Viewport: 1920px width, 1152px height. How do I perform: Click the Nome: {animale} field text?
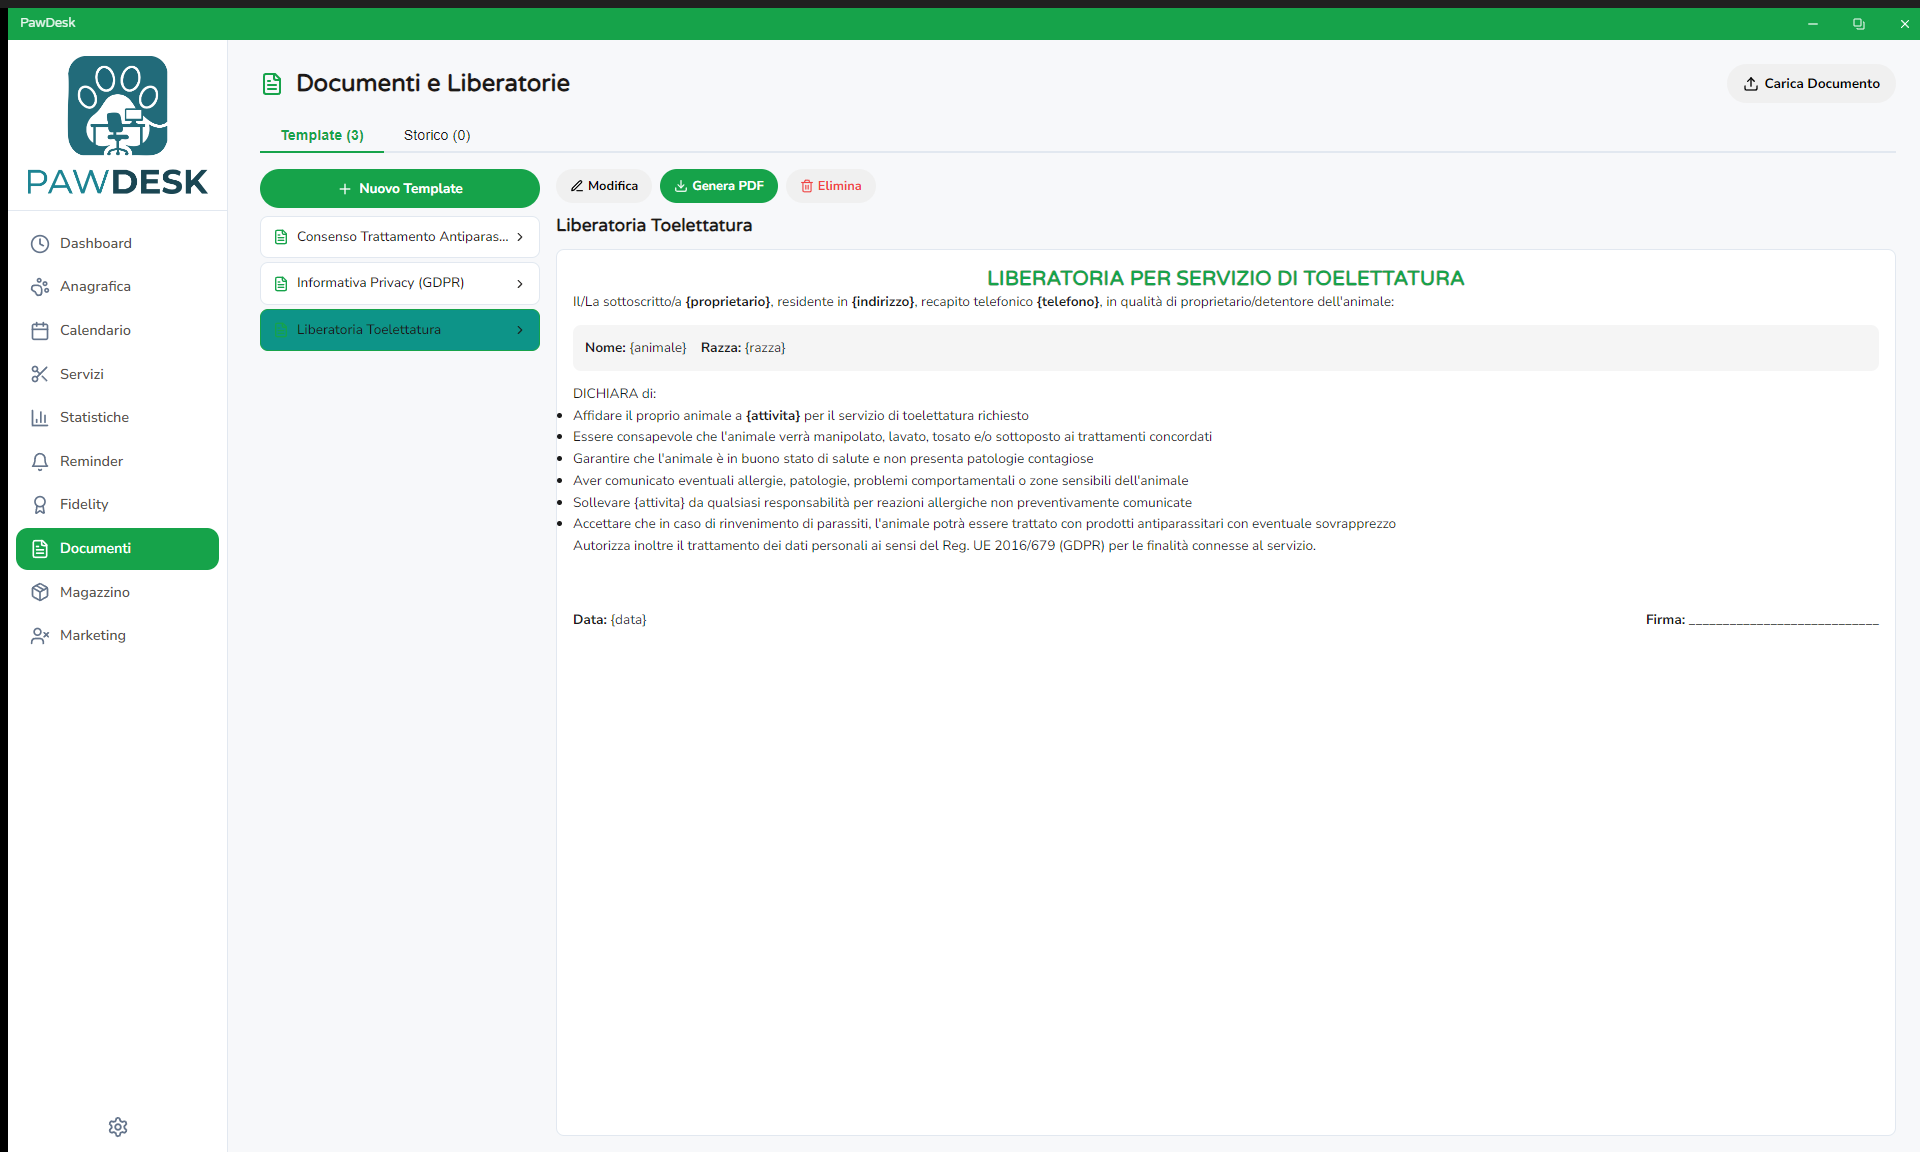pos(636,348)
